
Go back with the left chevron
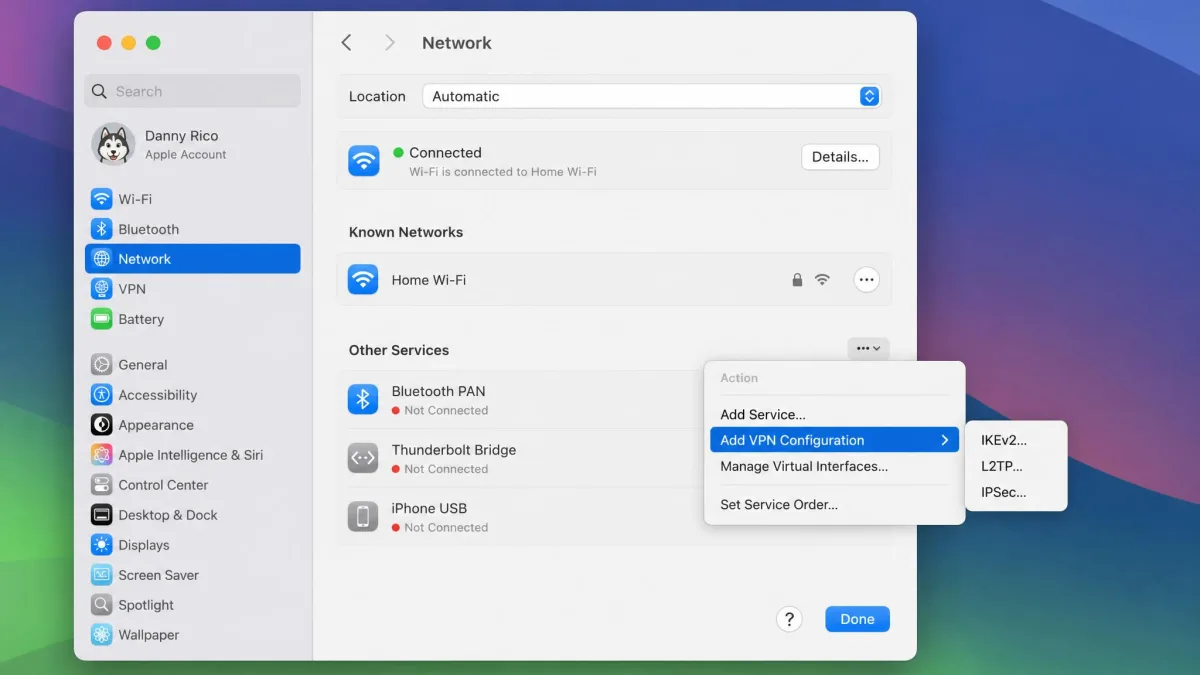coord(346,43)
